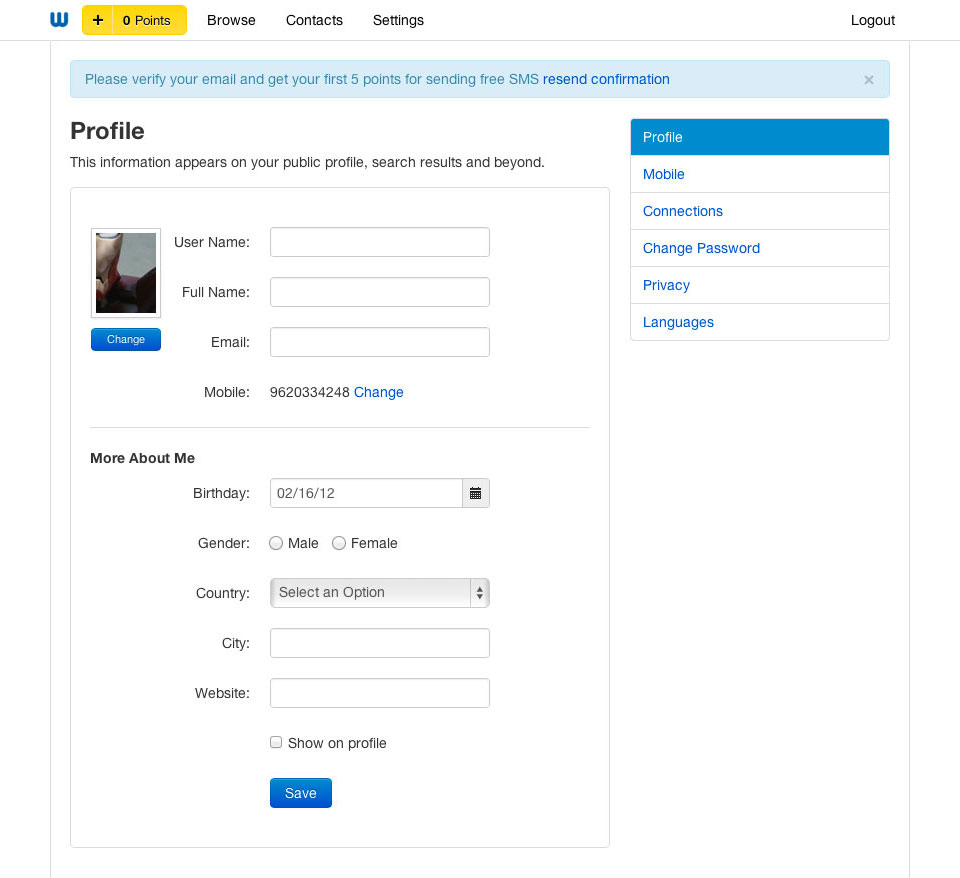Click the Change link beside mobile number
Viewport: 960px width, 878px height.
click(379, 392)
